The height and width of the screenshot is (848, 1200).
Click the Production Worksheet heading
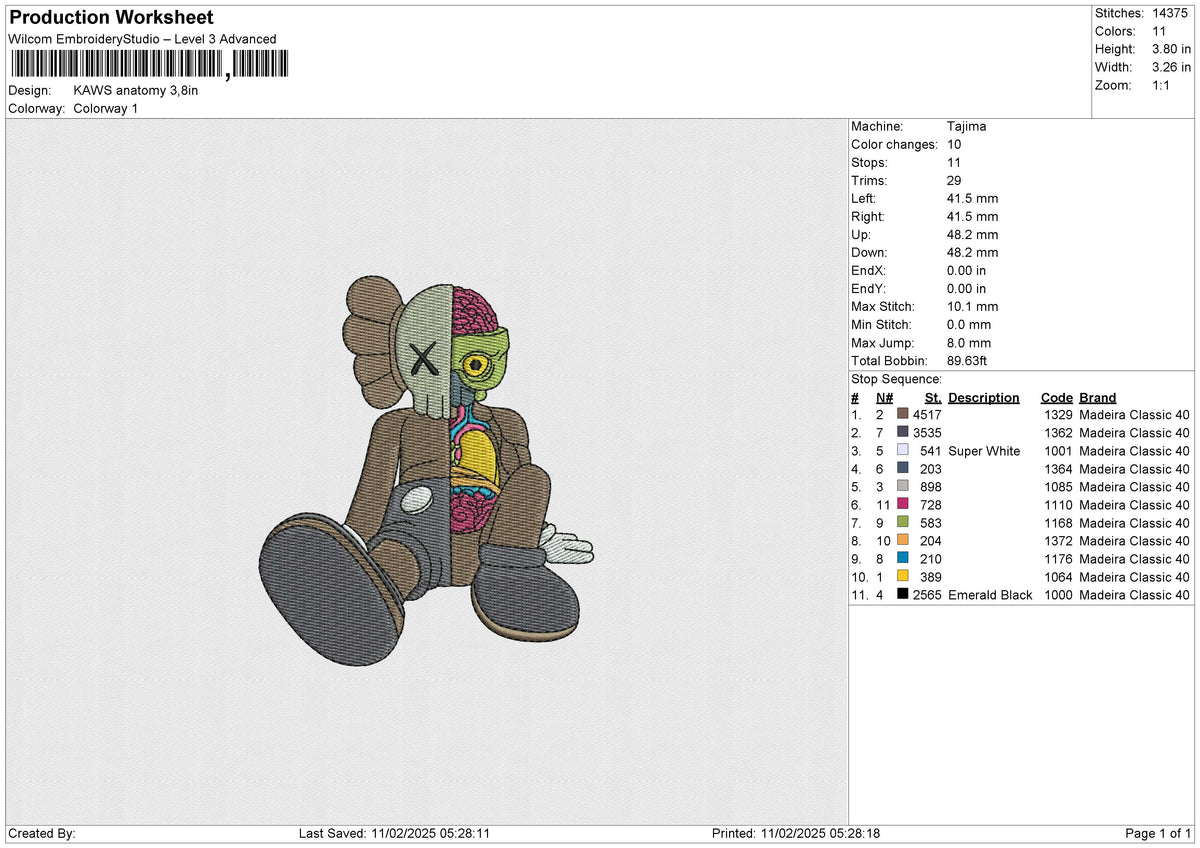111,18
